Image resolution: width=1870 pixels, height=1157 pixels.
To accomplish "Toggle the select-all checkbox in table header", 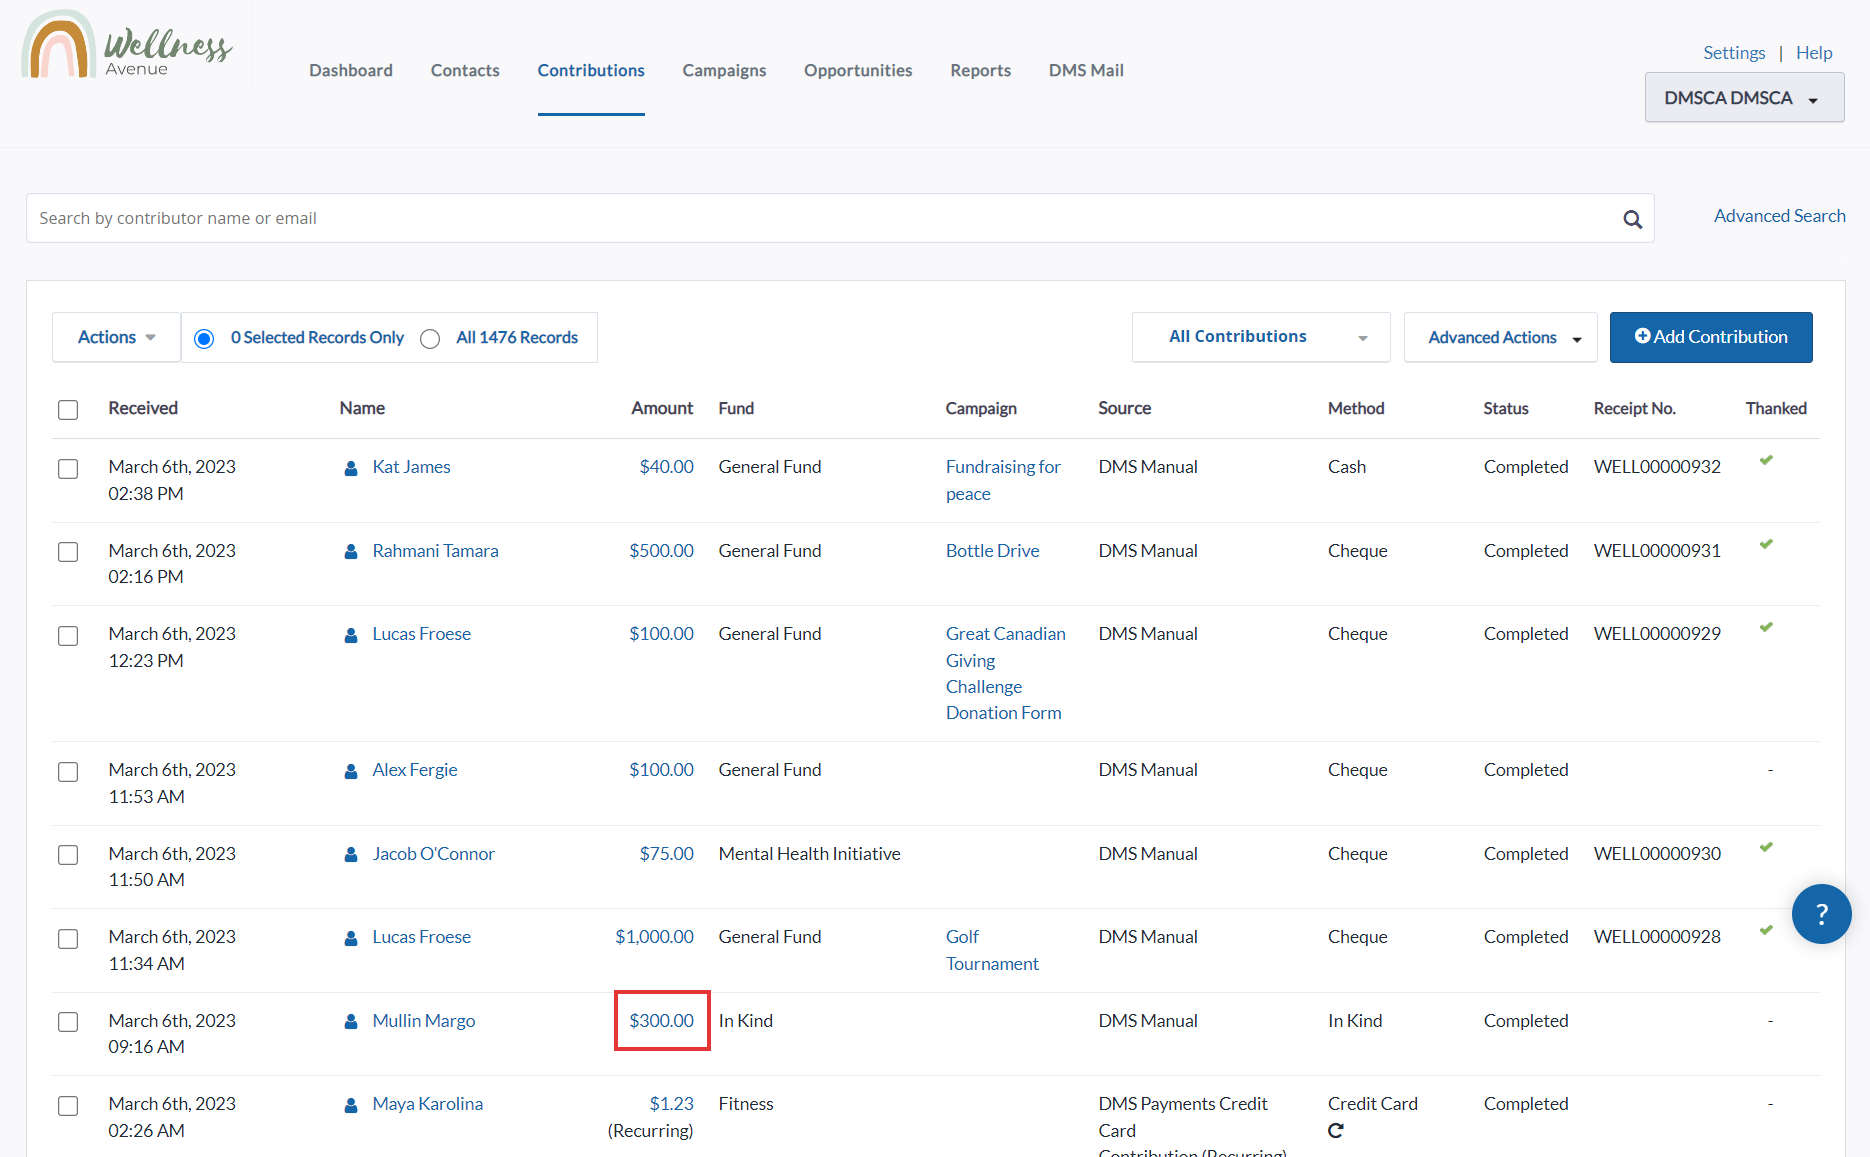I will pos(68,410).
